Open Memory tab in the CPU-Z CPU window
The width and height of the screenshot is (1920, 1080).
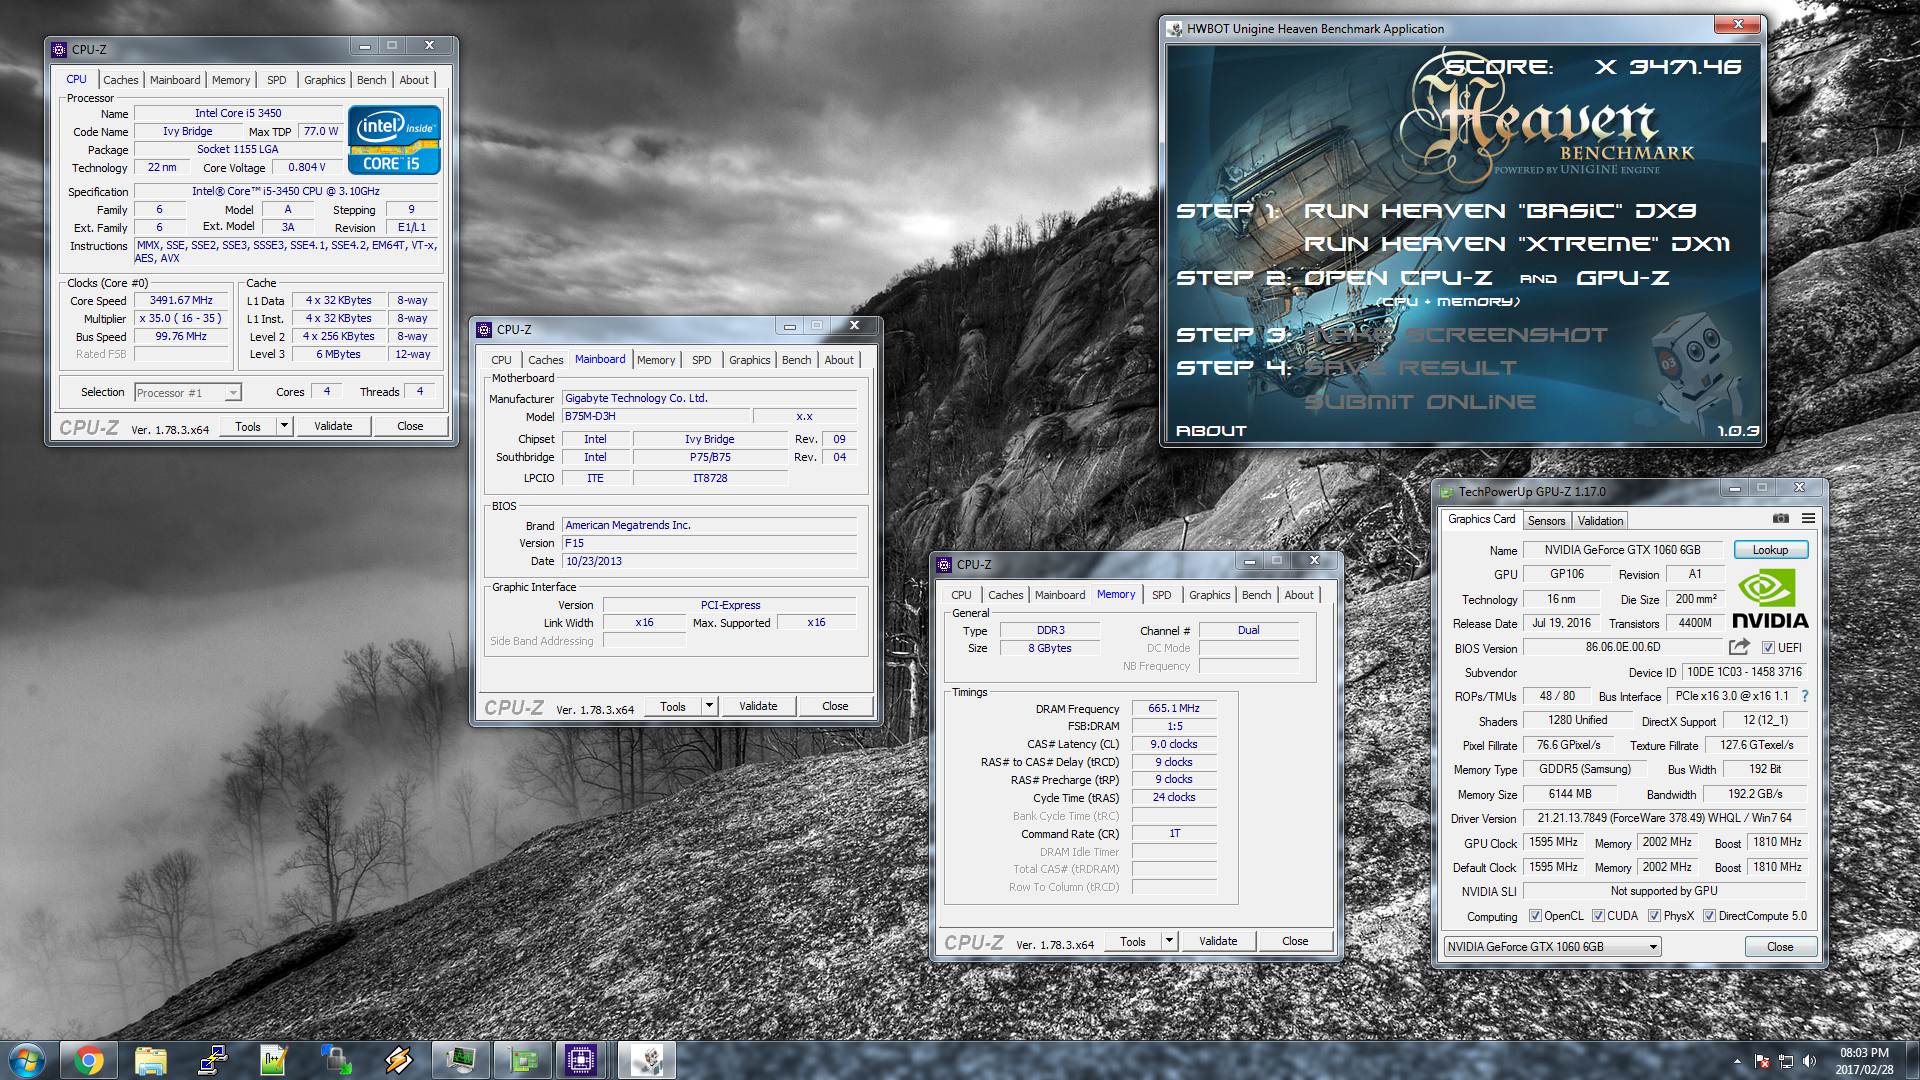coord(231,80)
